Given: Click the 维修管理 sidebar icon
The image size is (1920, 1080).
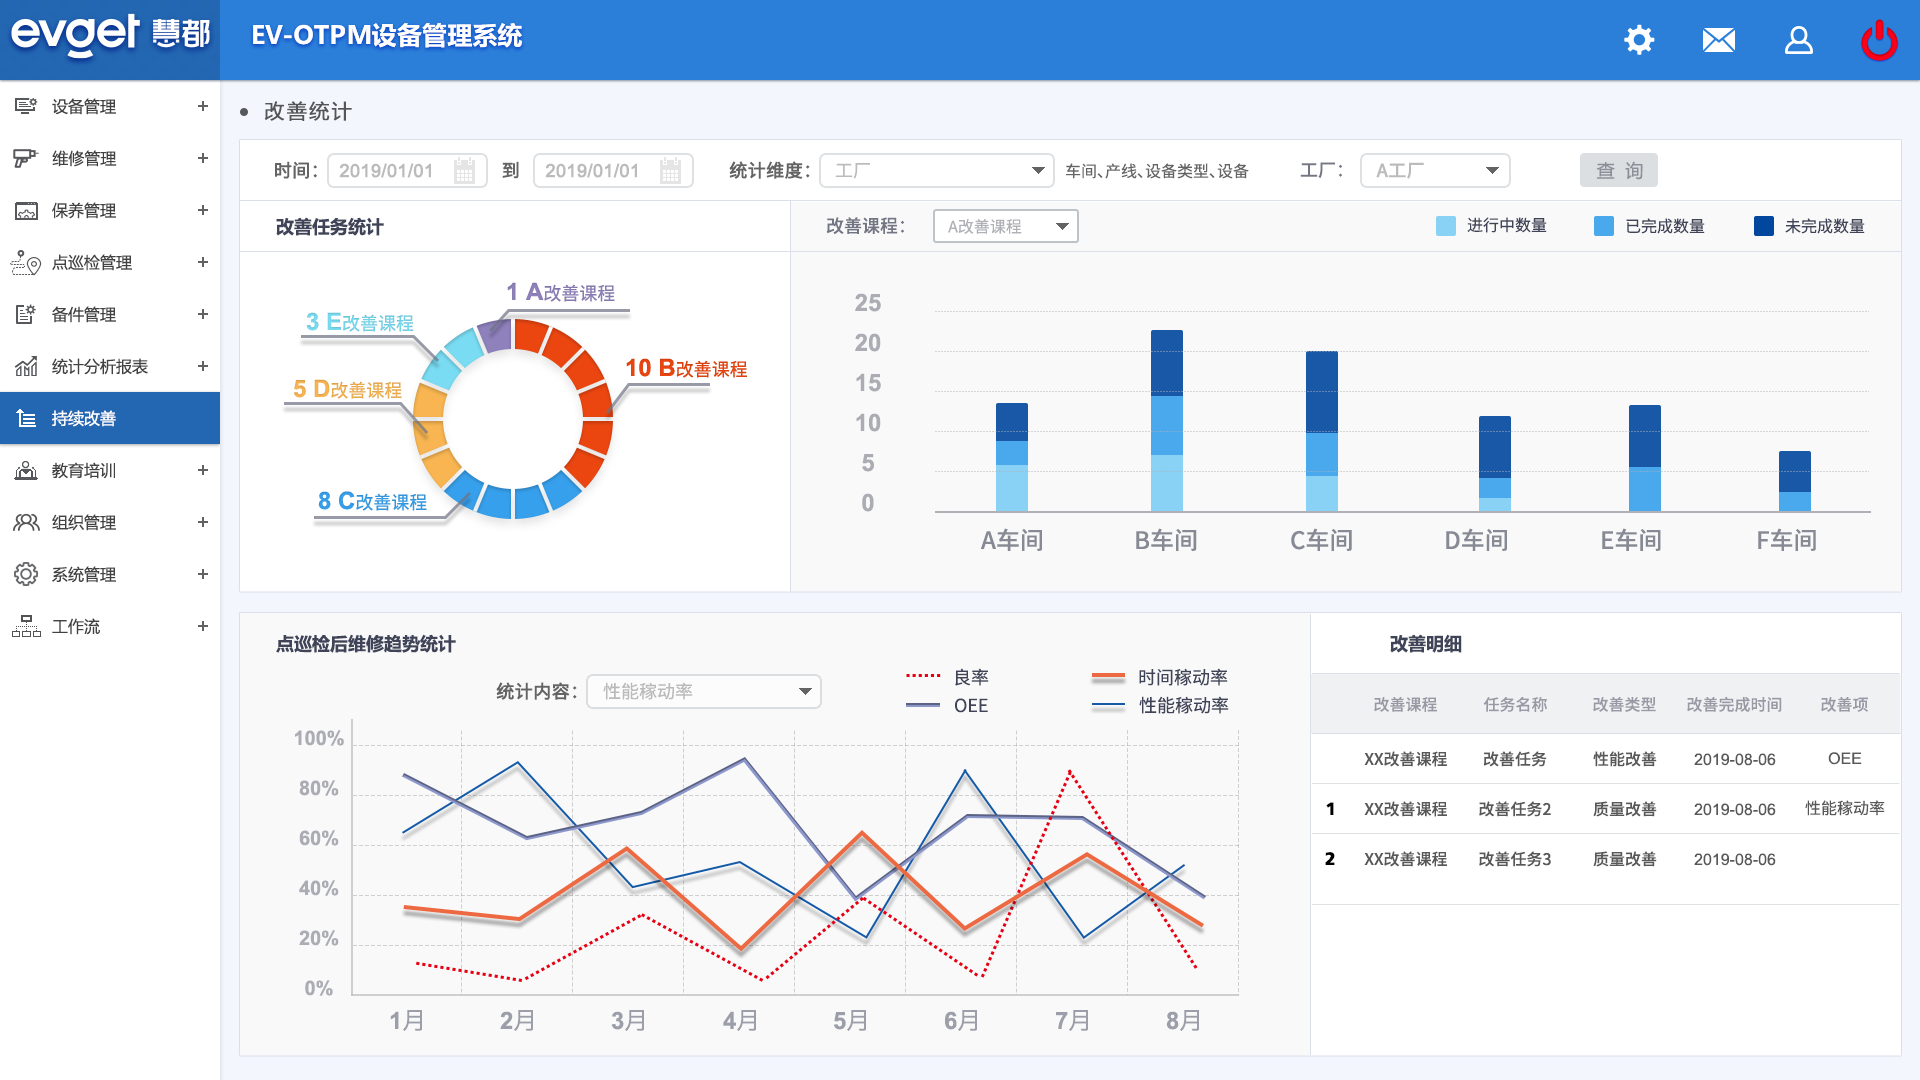Looking at the screenshot, I should [25, 158].
